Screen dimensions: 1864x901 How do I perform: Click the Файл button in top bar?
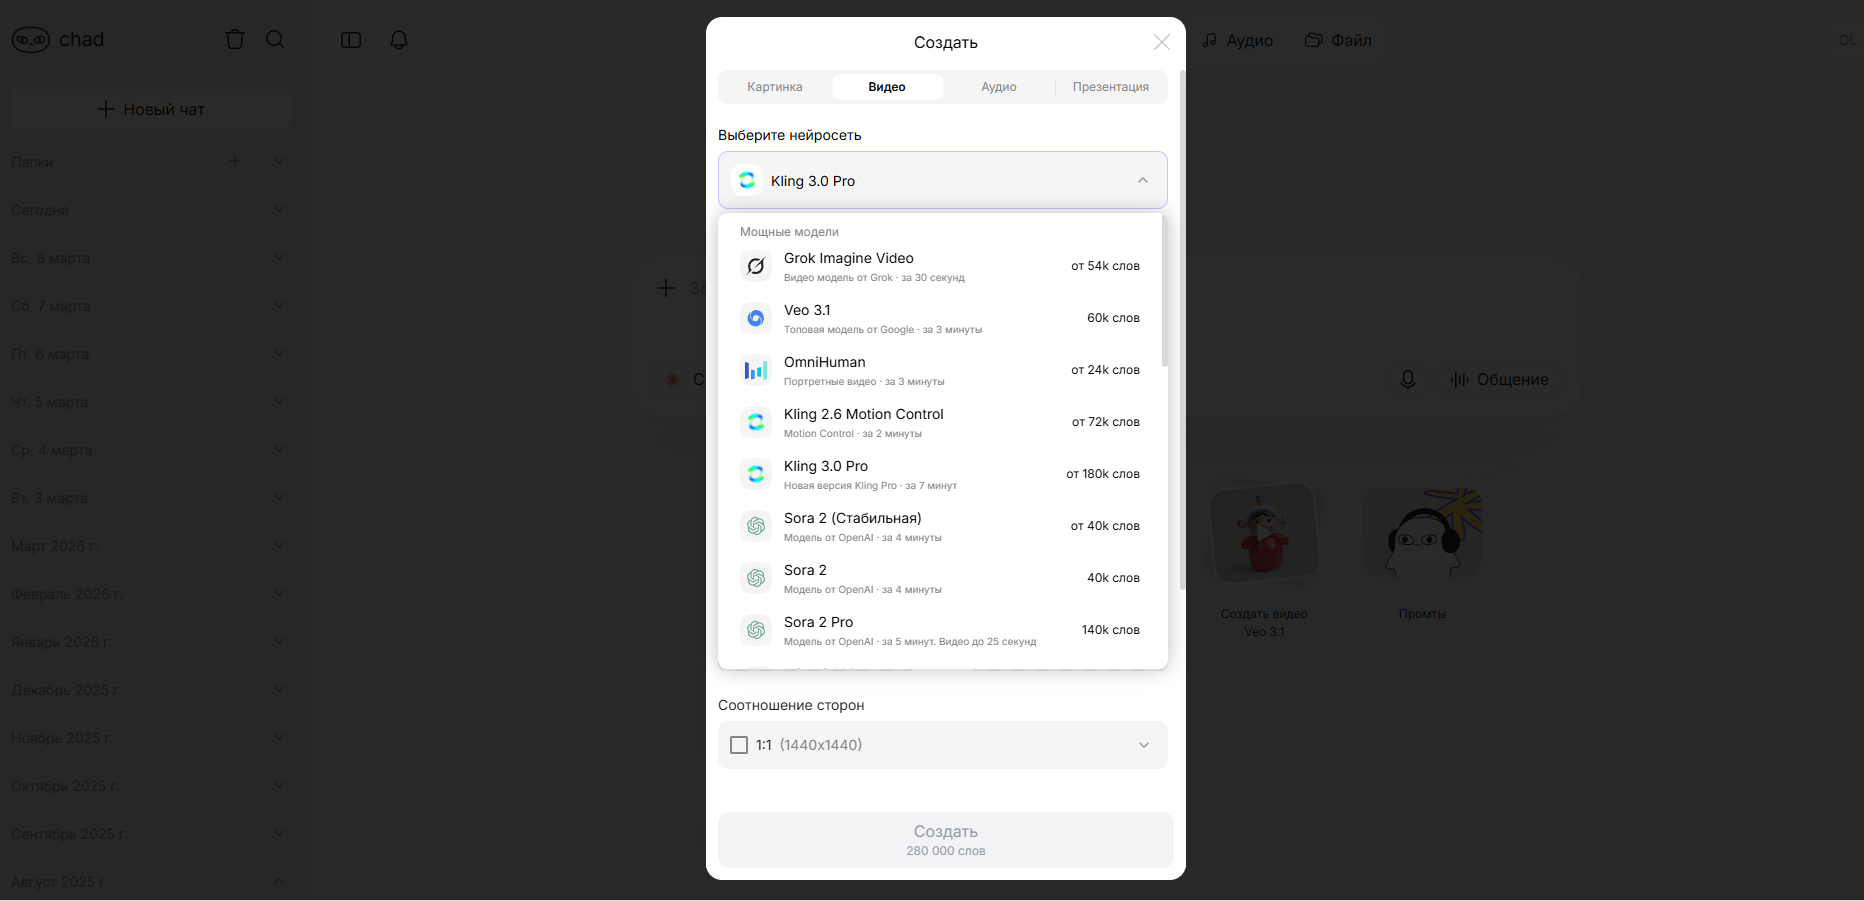coord(1338,40)
